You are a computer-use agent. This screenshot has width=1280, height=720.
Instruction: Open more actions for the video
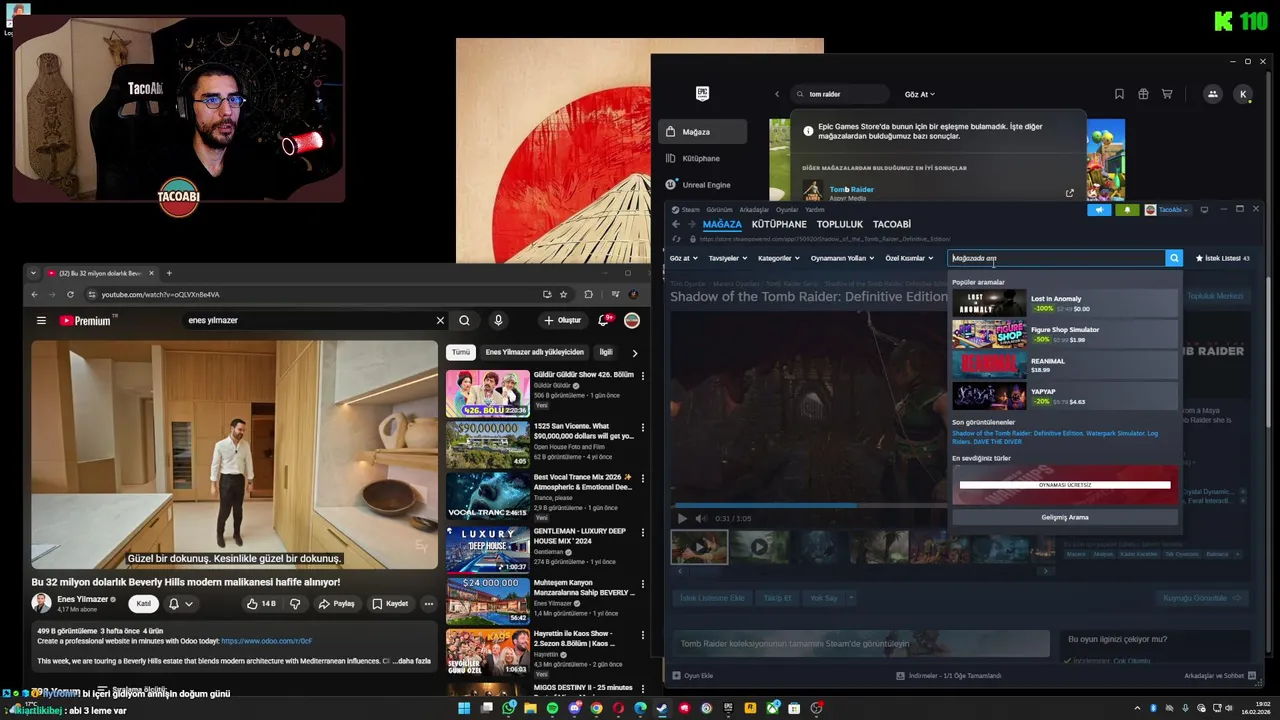(x=429, y=604)
